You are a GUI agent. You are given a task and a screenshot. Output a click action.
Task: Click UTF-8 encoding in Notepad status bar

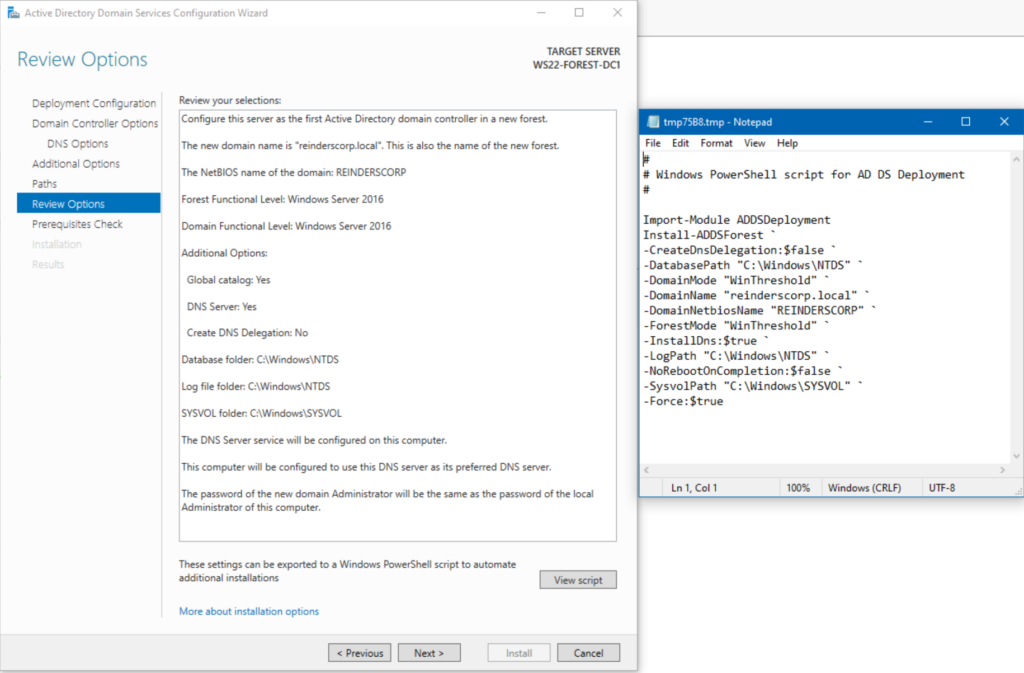[x=942, y=488]
